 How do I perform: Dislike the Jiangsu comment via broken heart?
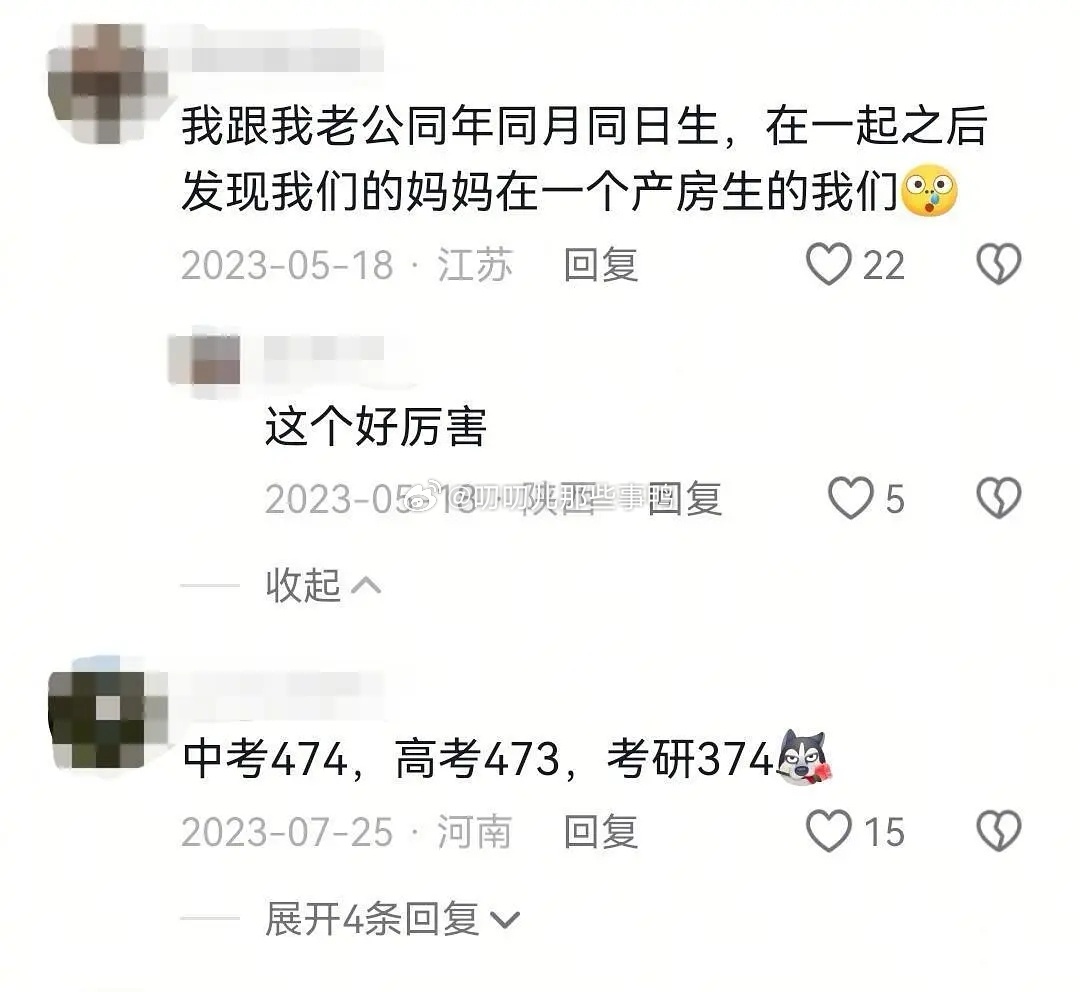[x=999, y=265]
